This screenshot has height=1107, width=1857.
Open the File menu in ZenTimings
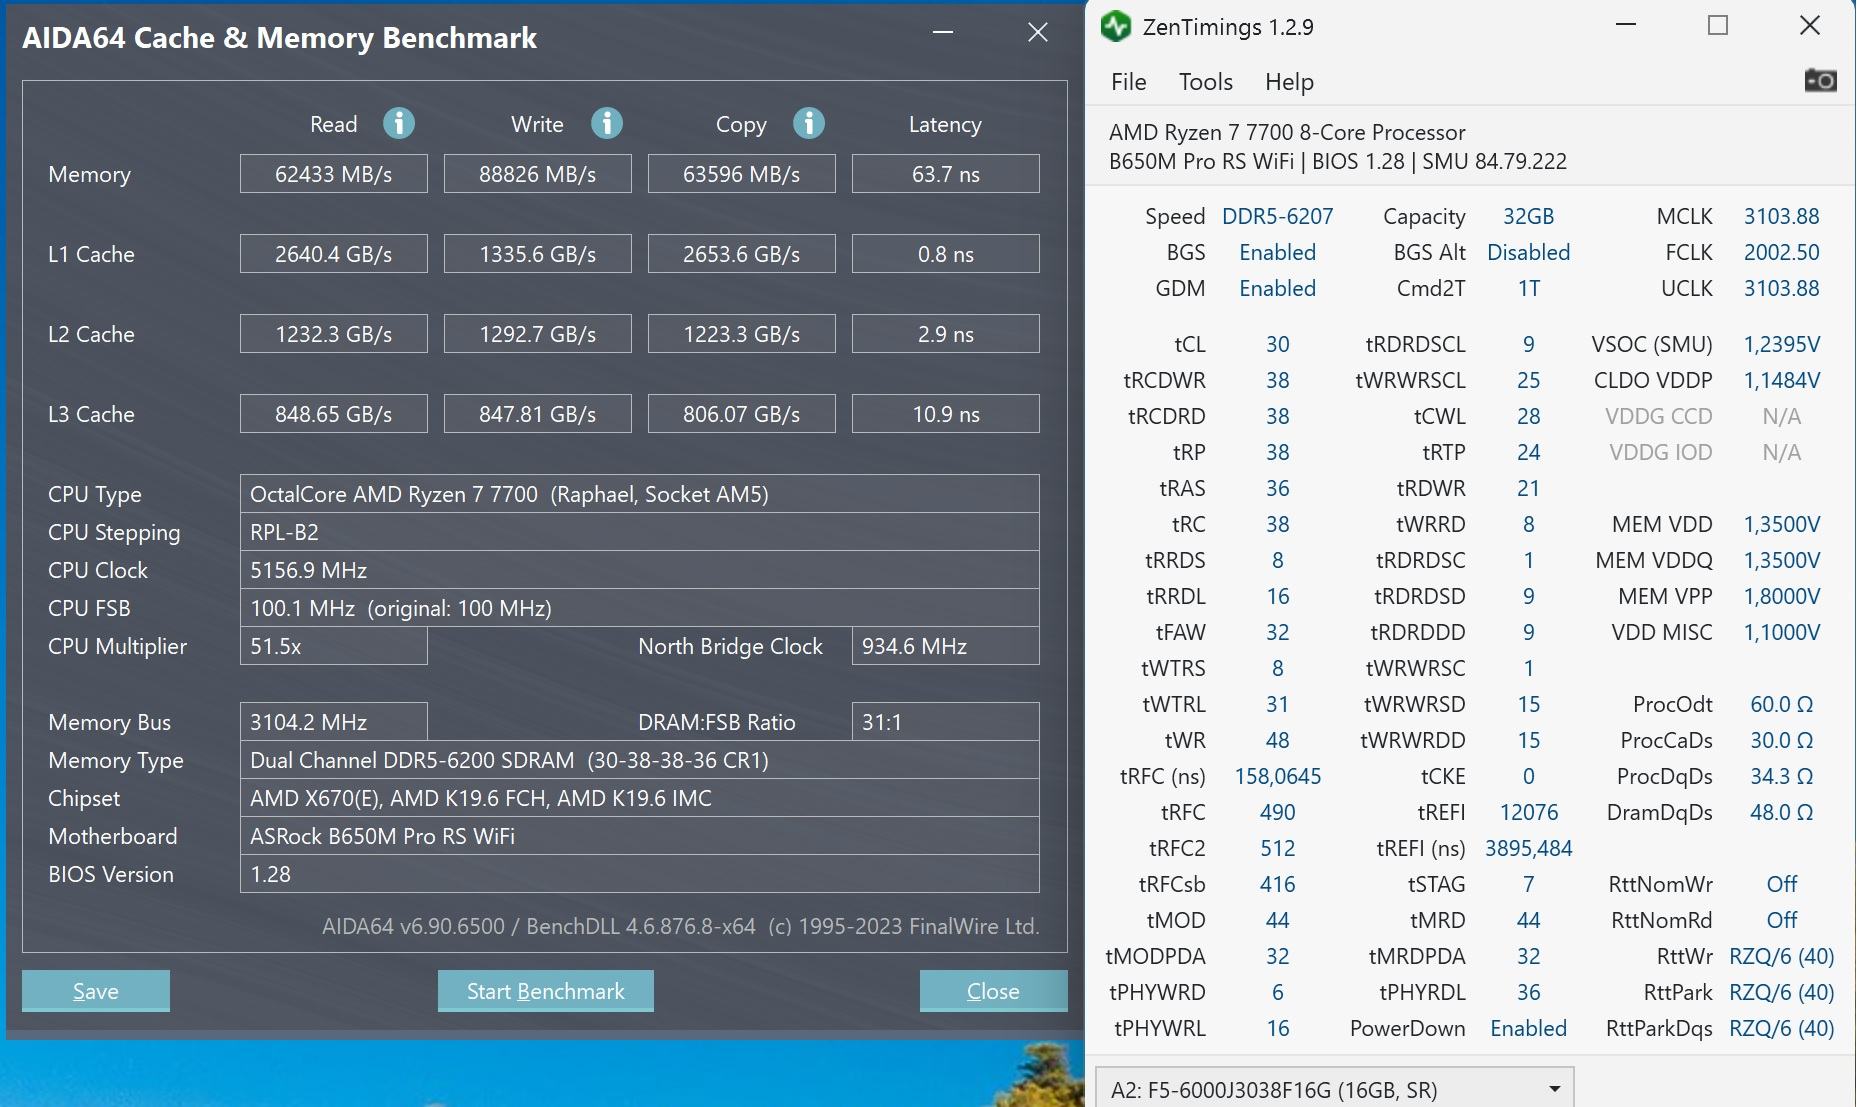pos(1129,82)
